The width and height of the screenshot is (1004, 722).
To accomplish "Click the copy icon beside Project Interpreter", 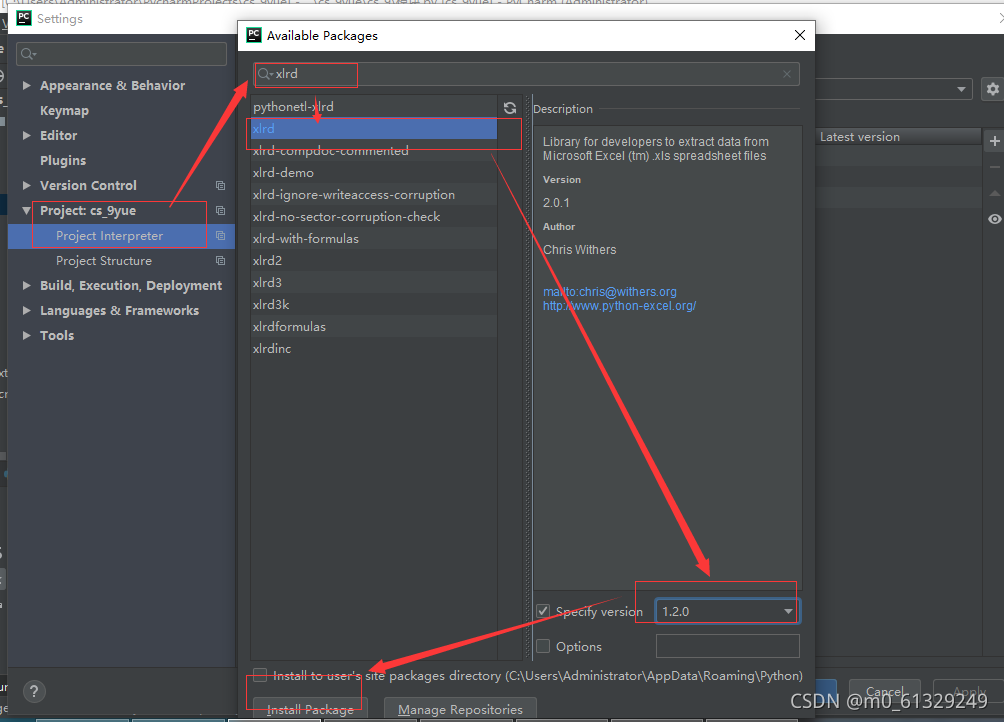I will pyautogui.click(x=220, y=236).
